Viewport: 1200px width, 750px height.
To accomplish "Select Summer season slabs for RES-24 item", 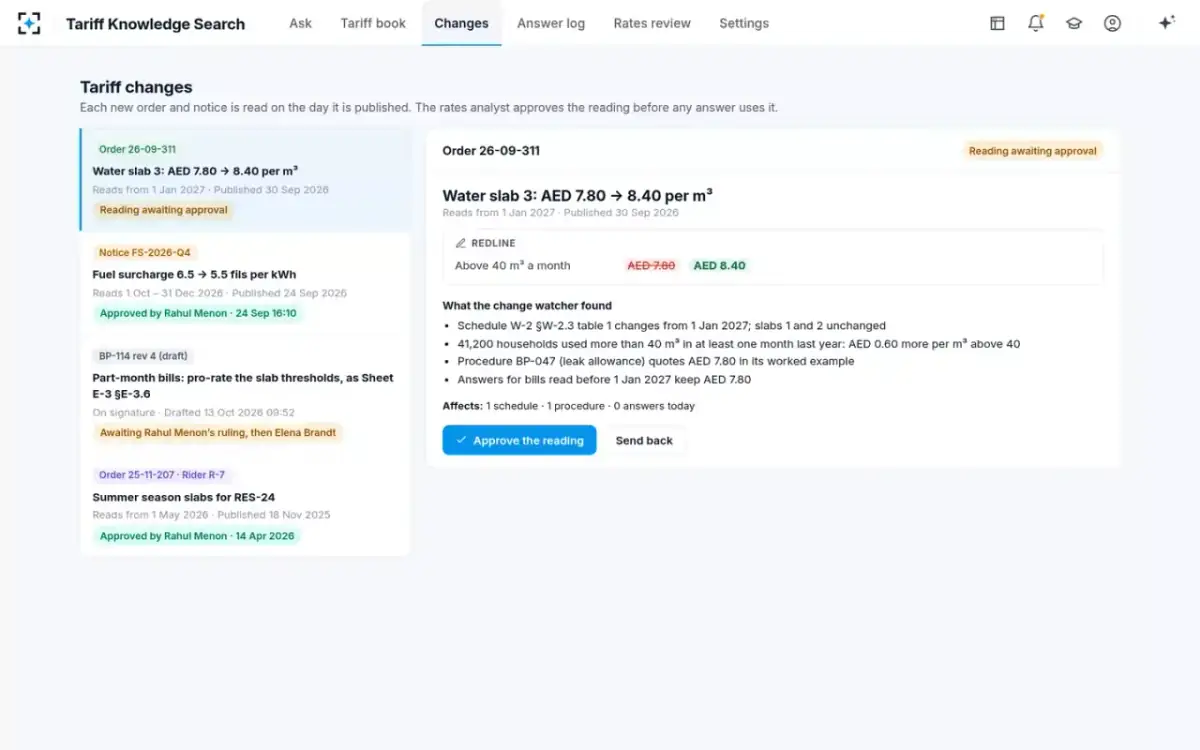I will 245,506.
